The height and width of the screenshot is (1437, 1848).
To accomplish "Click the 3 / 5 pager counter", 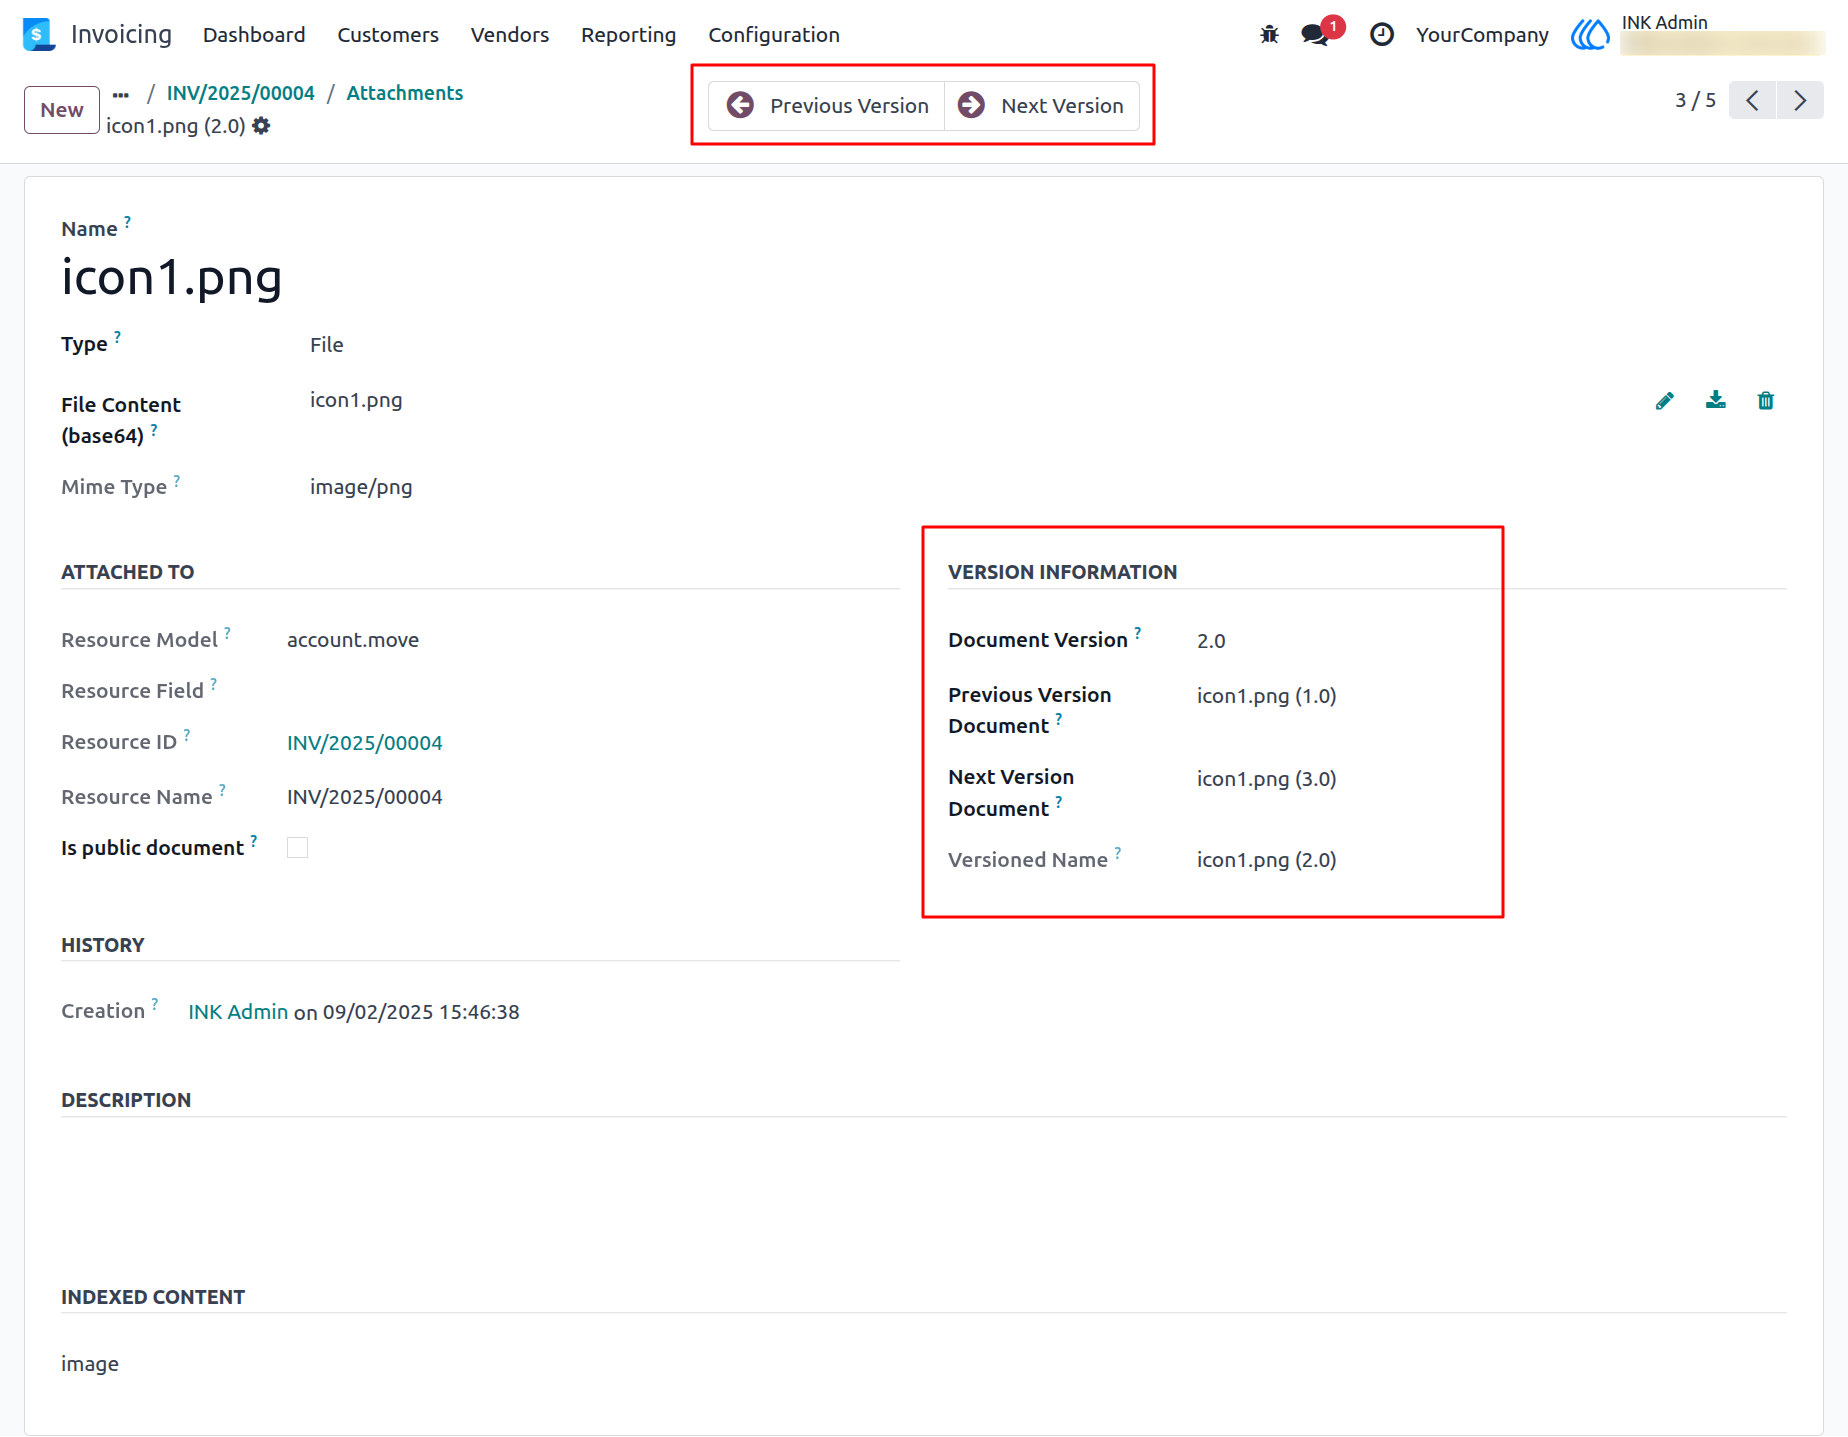I will point(1695,100).
